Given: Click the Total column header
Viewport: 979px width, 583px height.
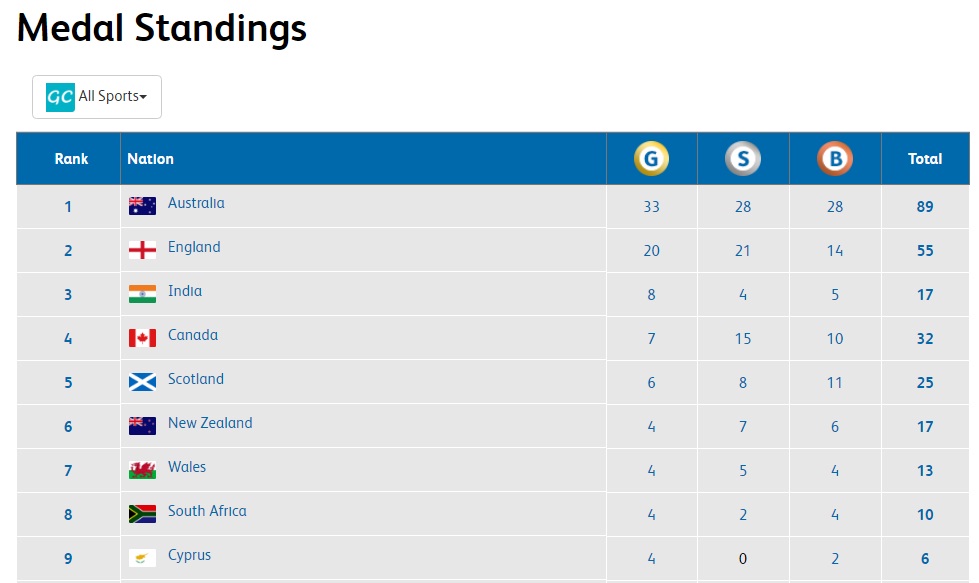Looking at the screenshot, I should [x=925, y=159].
